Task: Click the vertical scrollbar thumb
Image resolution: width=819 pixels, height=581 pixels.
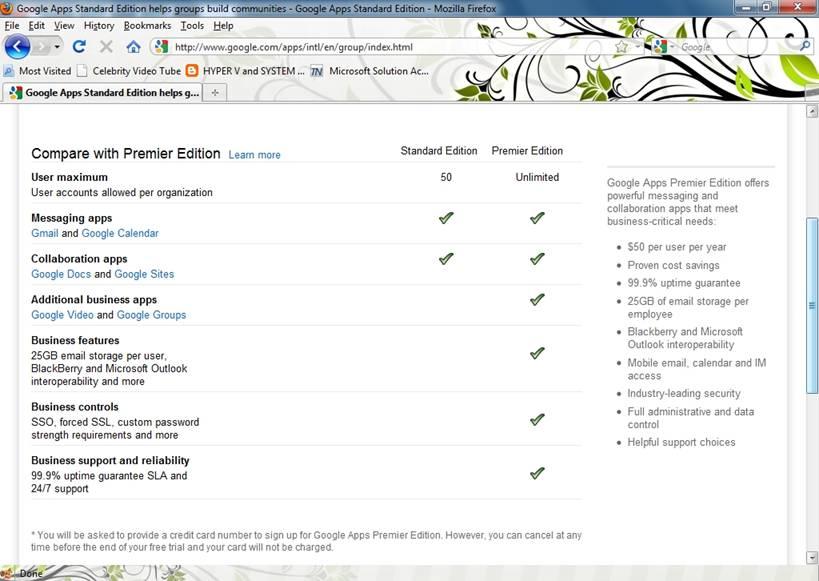Action: [812, 305]
